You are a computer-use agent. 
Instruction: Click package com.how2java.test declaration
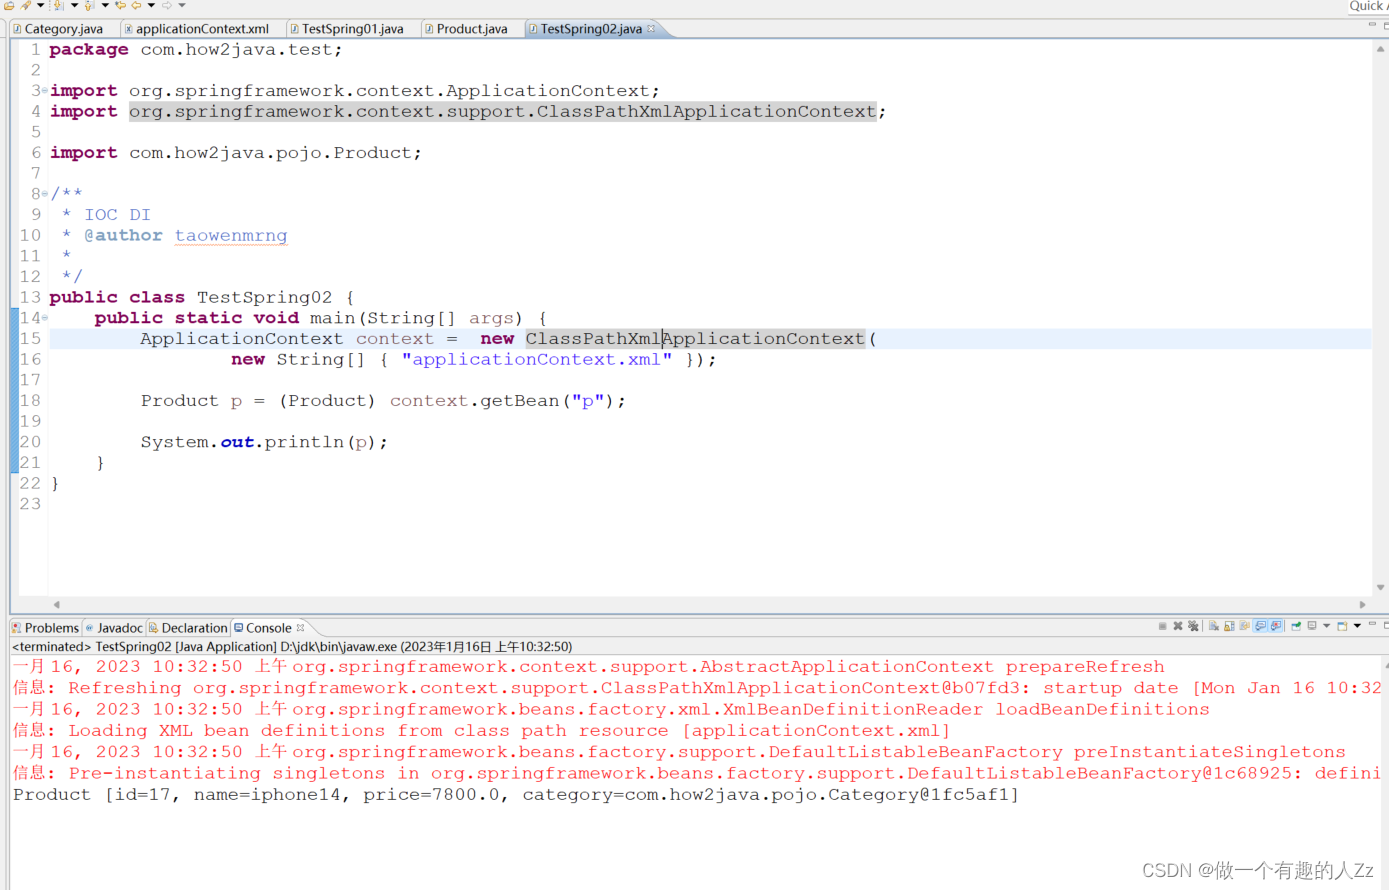[196, 50]
